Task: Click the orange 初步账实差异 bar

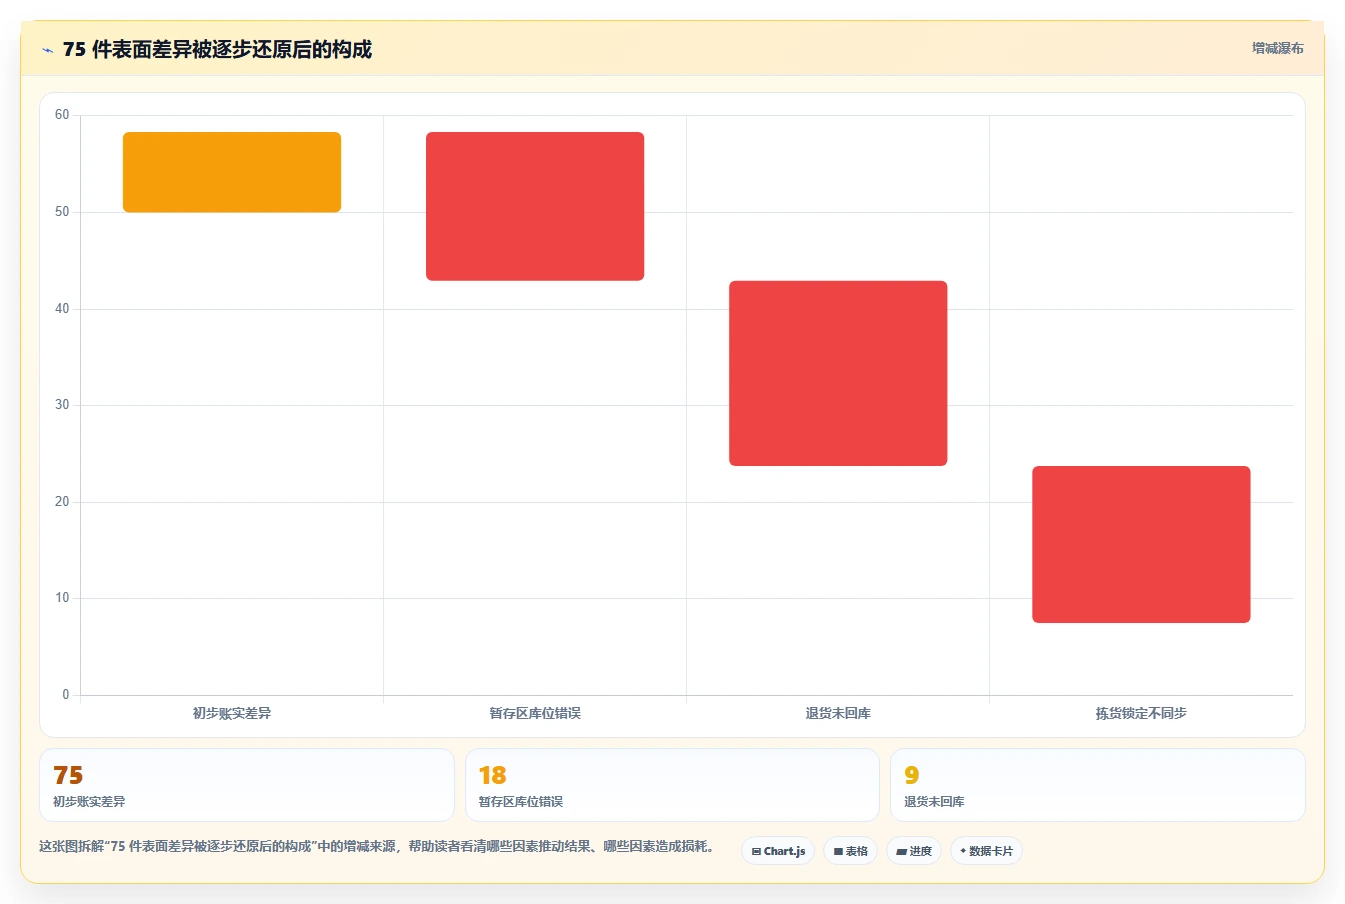Action: click(232, 172)
